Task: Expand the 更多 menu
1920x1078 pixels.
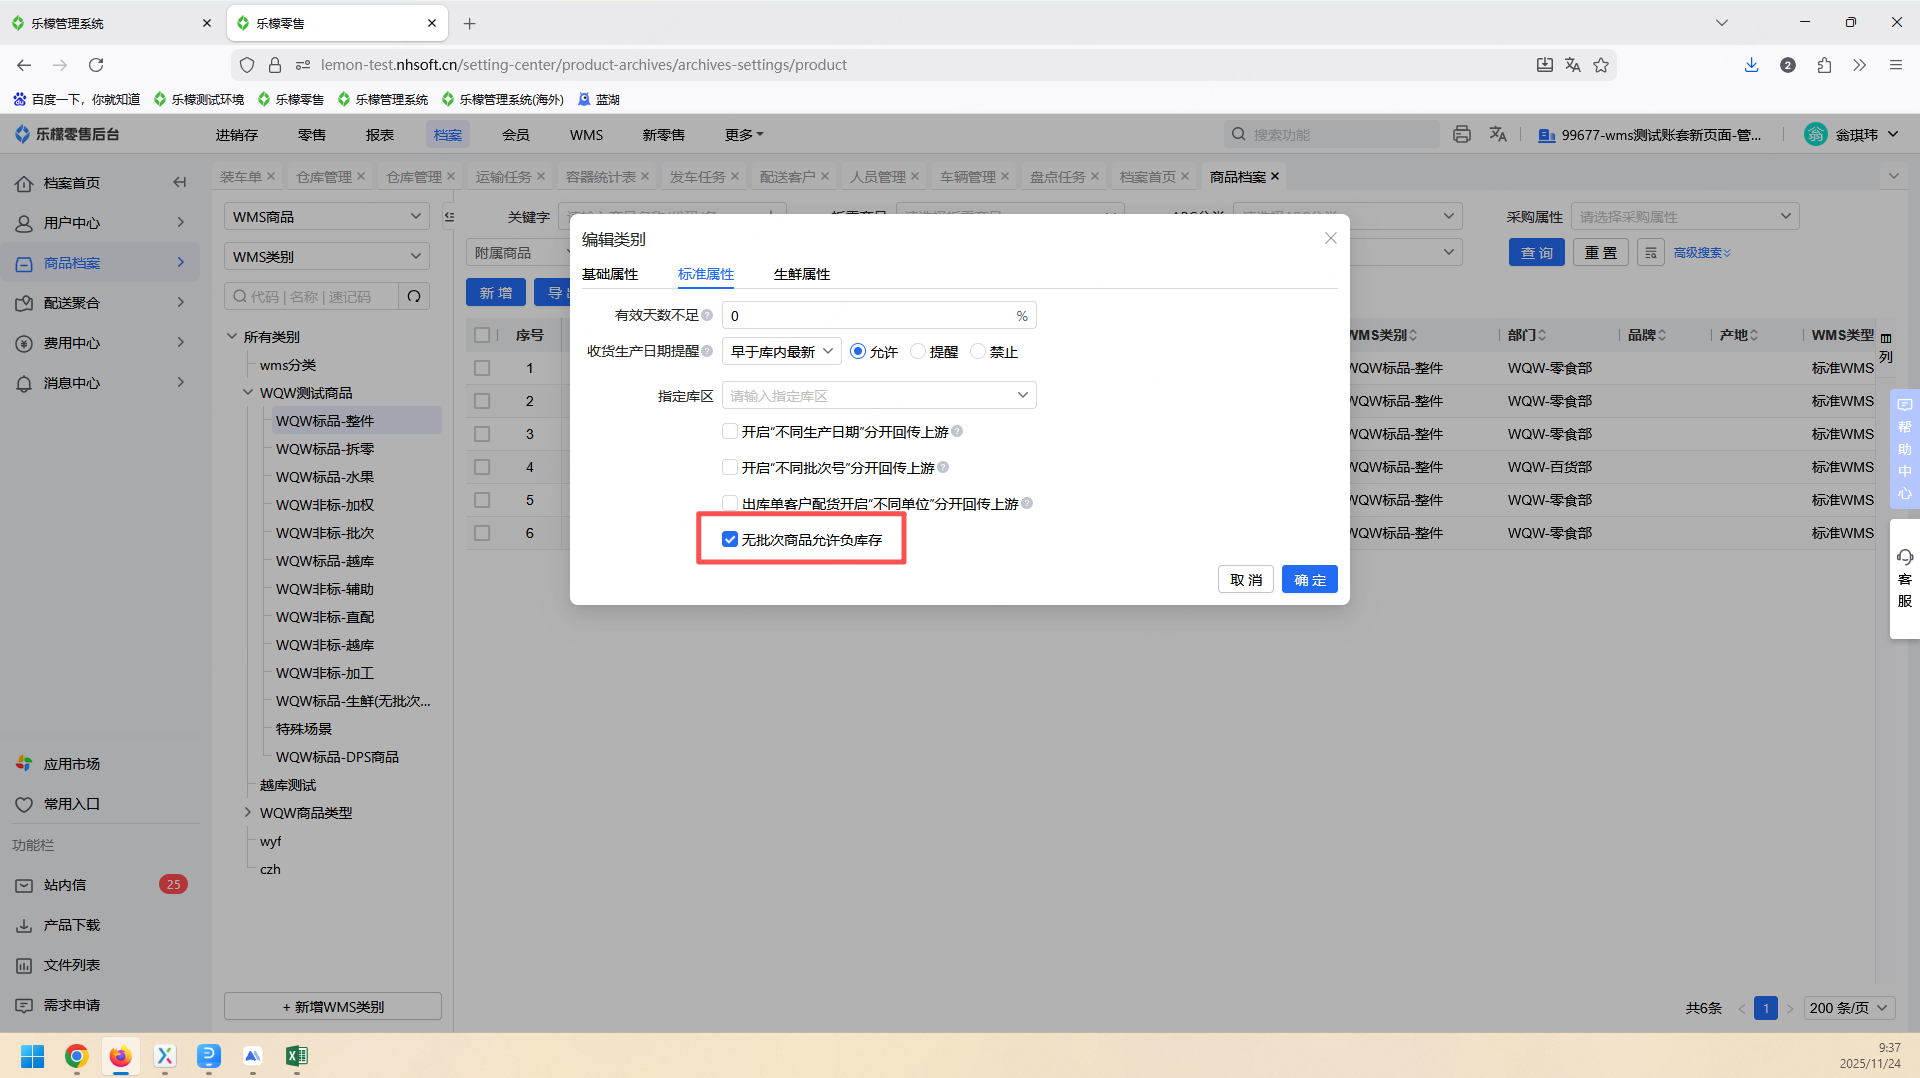Action: (744, 135)
